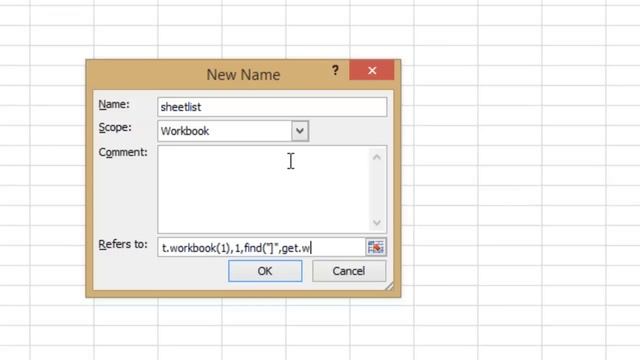Click the Workbook scope combo box
The image size is (640, 360).
pos(233,131)
